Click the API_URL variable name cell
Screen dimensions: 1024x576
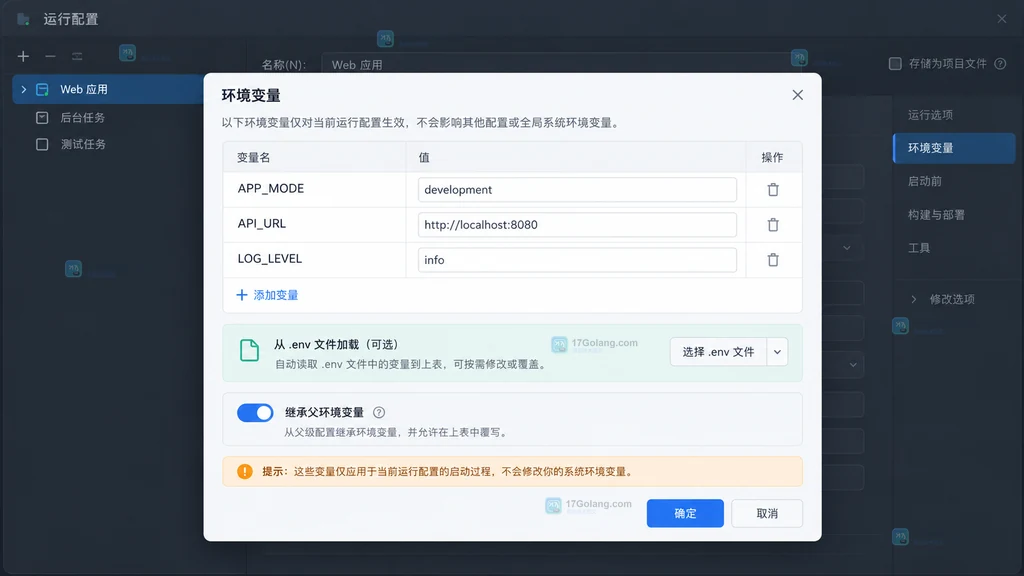point(314,225)
